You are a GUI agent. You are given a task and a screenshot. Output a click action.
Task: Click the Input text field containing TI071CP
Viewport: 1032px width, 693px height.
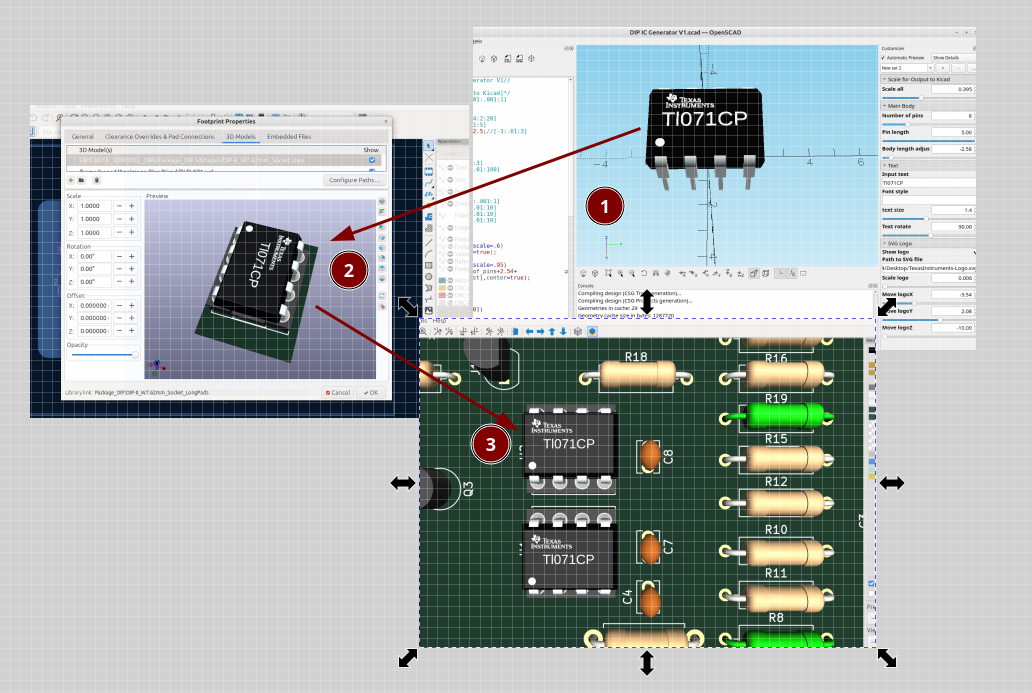coord(929,183)
